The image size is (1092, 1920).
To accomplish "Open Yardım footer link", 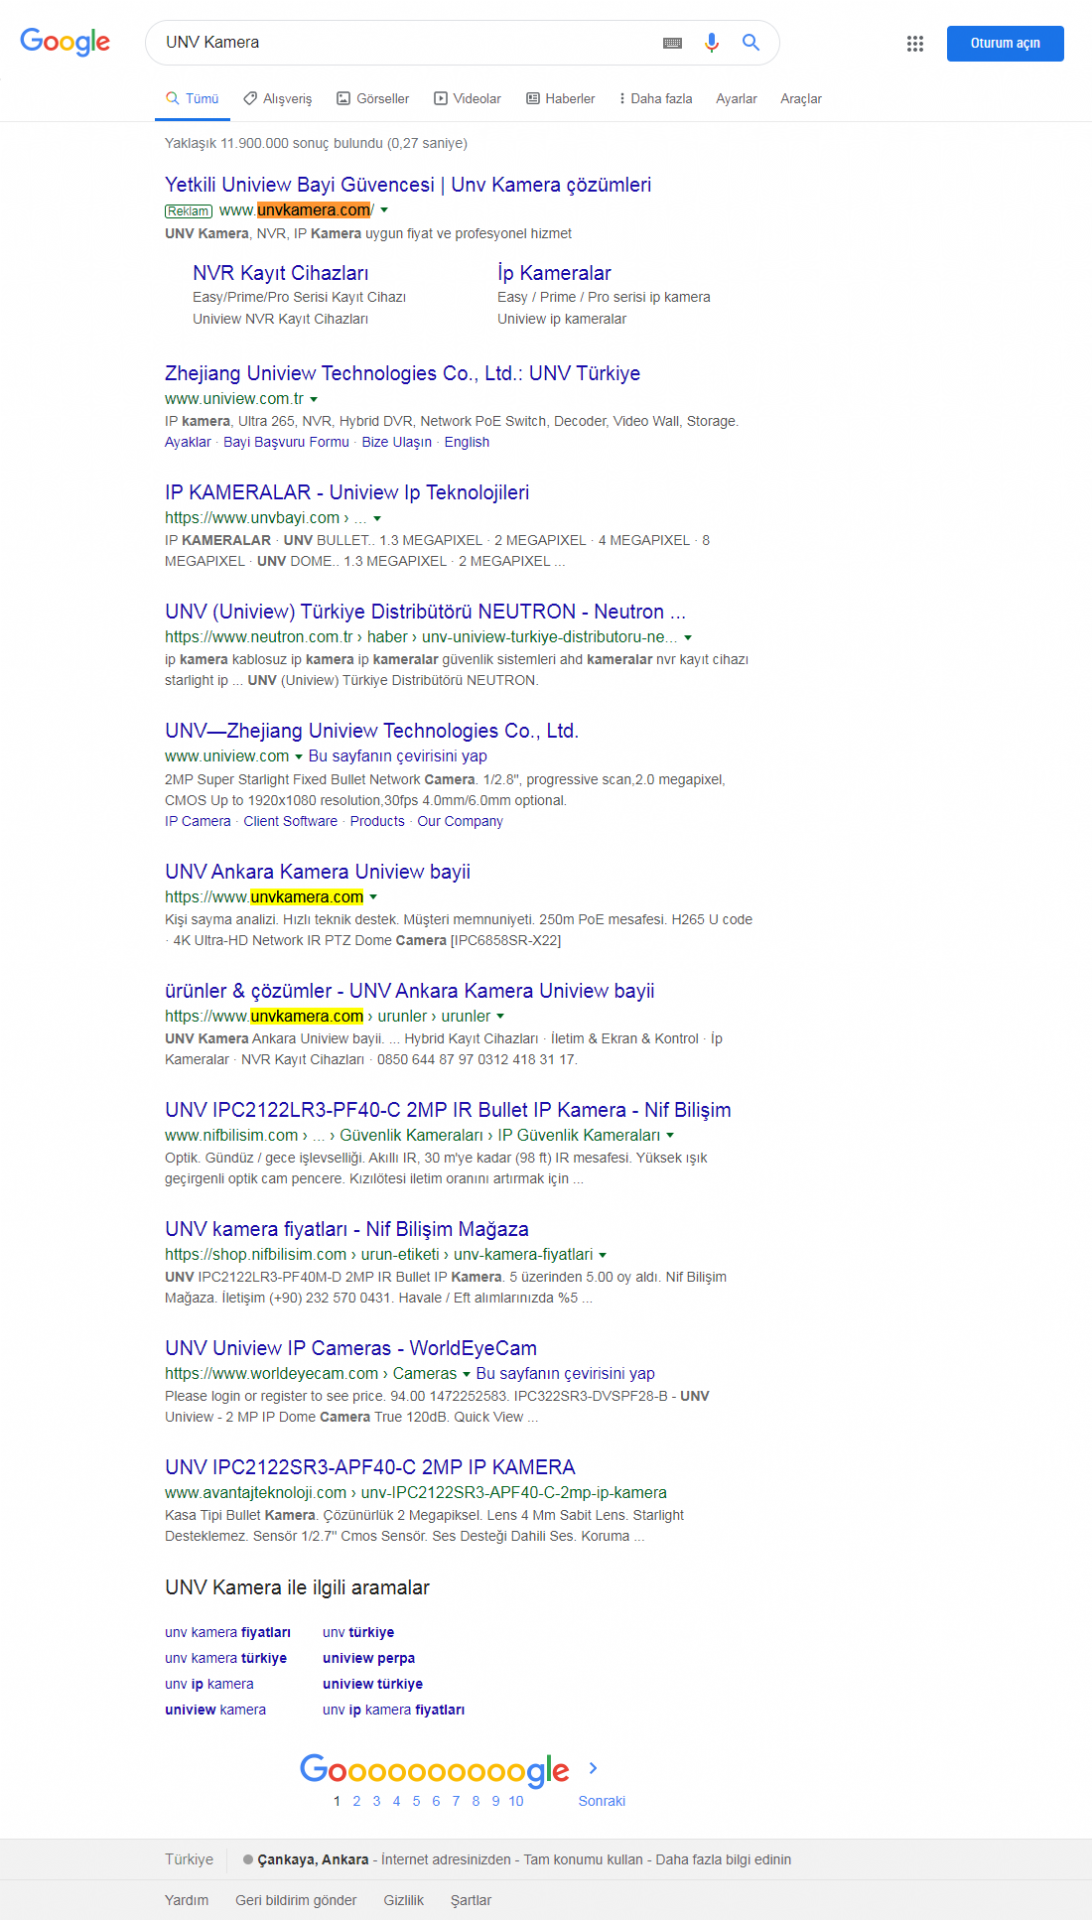I will pyautogui.click(x=187, y=1900).
